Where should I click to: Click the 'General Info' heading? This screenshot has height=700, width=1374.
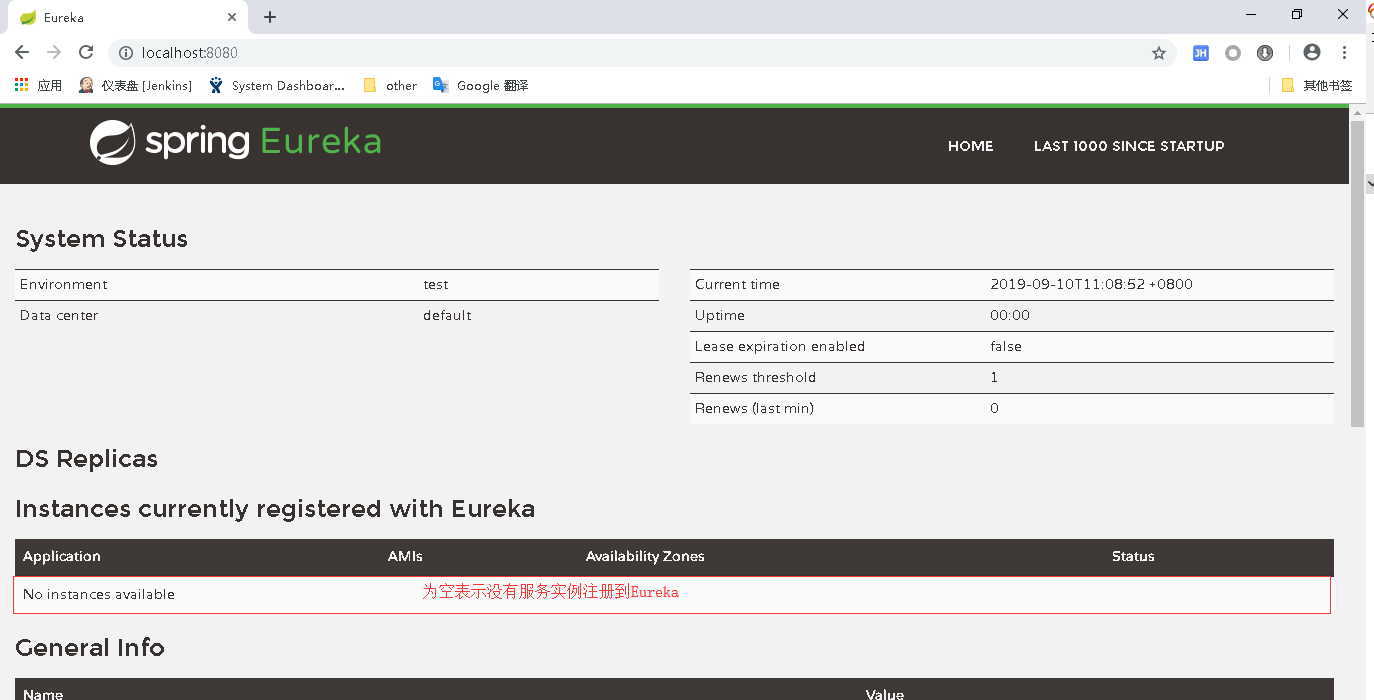pyautogui.click(x=90, y=648)
